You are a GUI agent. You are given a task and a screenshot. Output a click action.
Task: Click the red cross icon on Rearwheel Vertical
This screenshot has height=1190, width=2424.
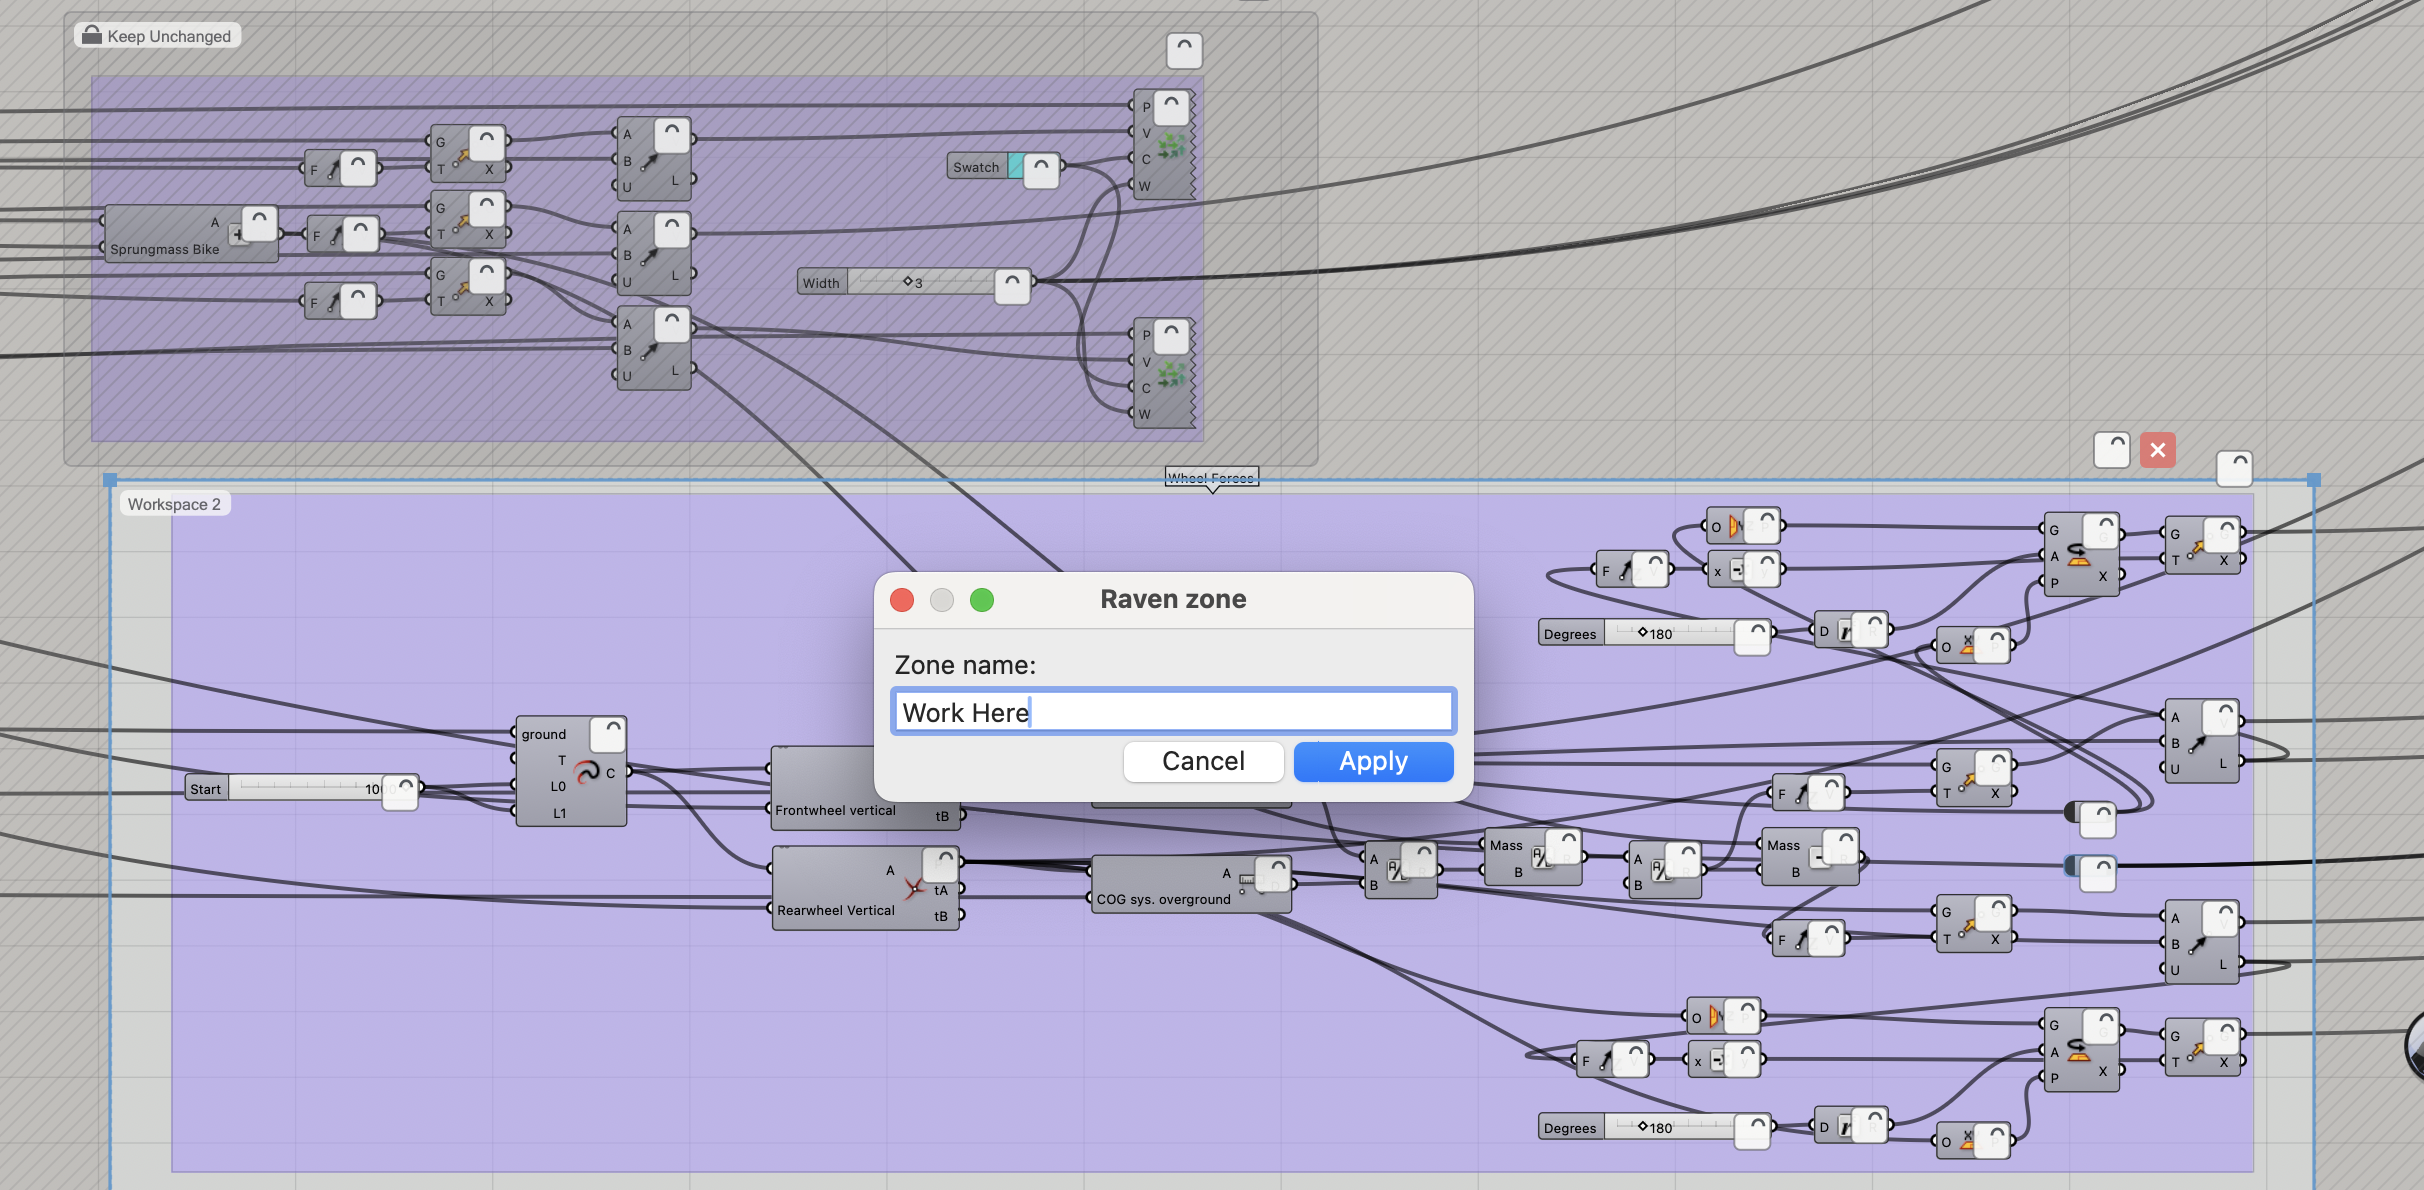[914, 887]
